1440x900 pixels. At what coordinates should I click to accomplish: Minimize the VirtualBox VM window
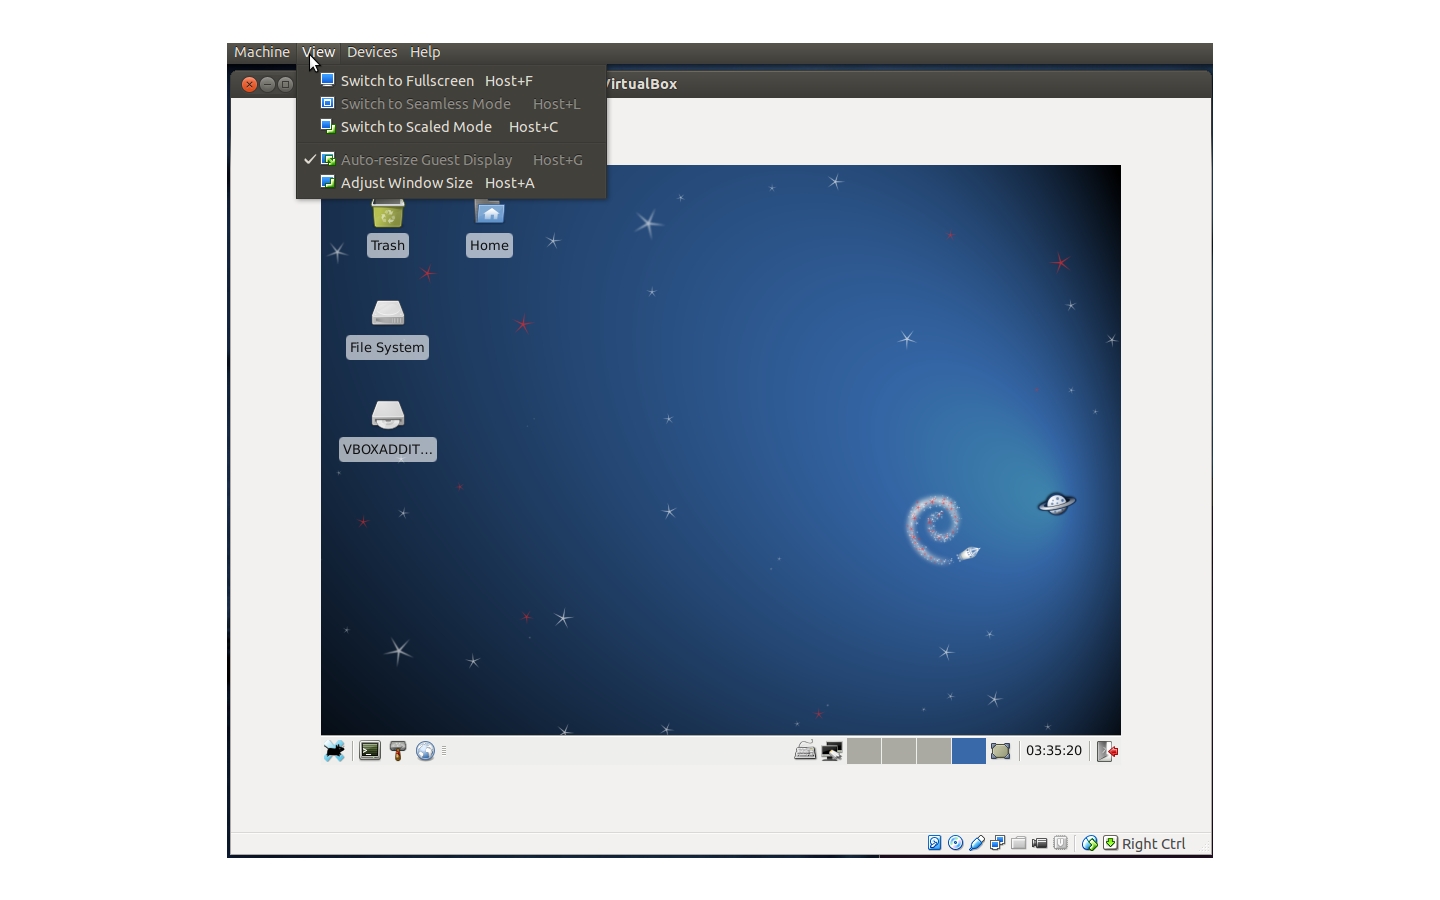pyautogui.click(x=267, y=84)
